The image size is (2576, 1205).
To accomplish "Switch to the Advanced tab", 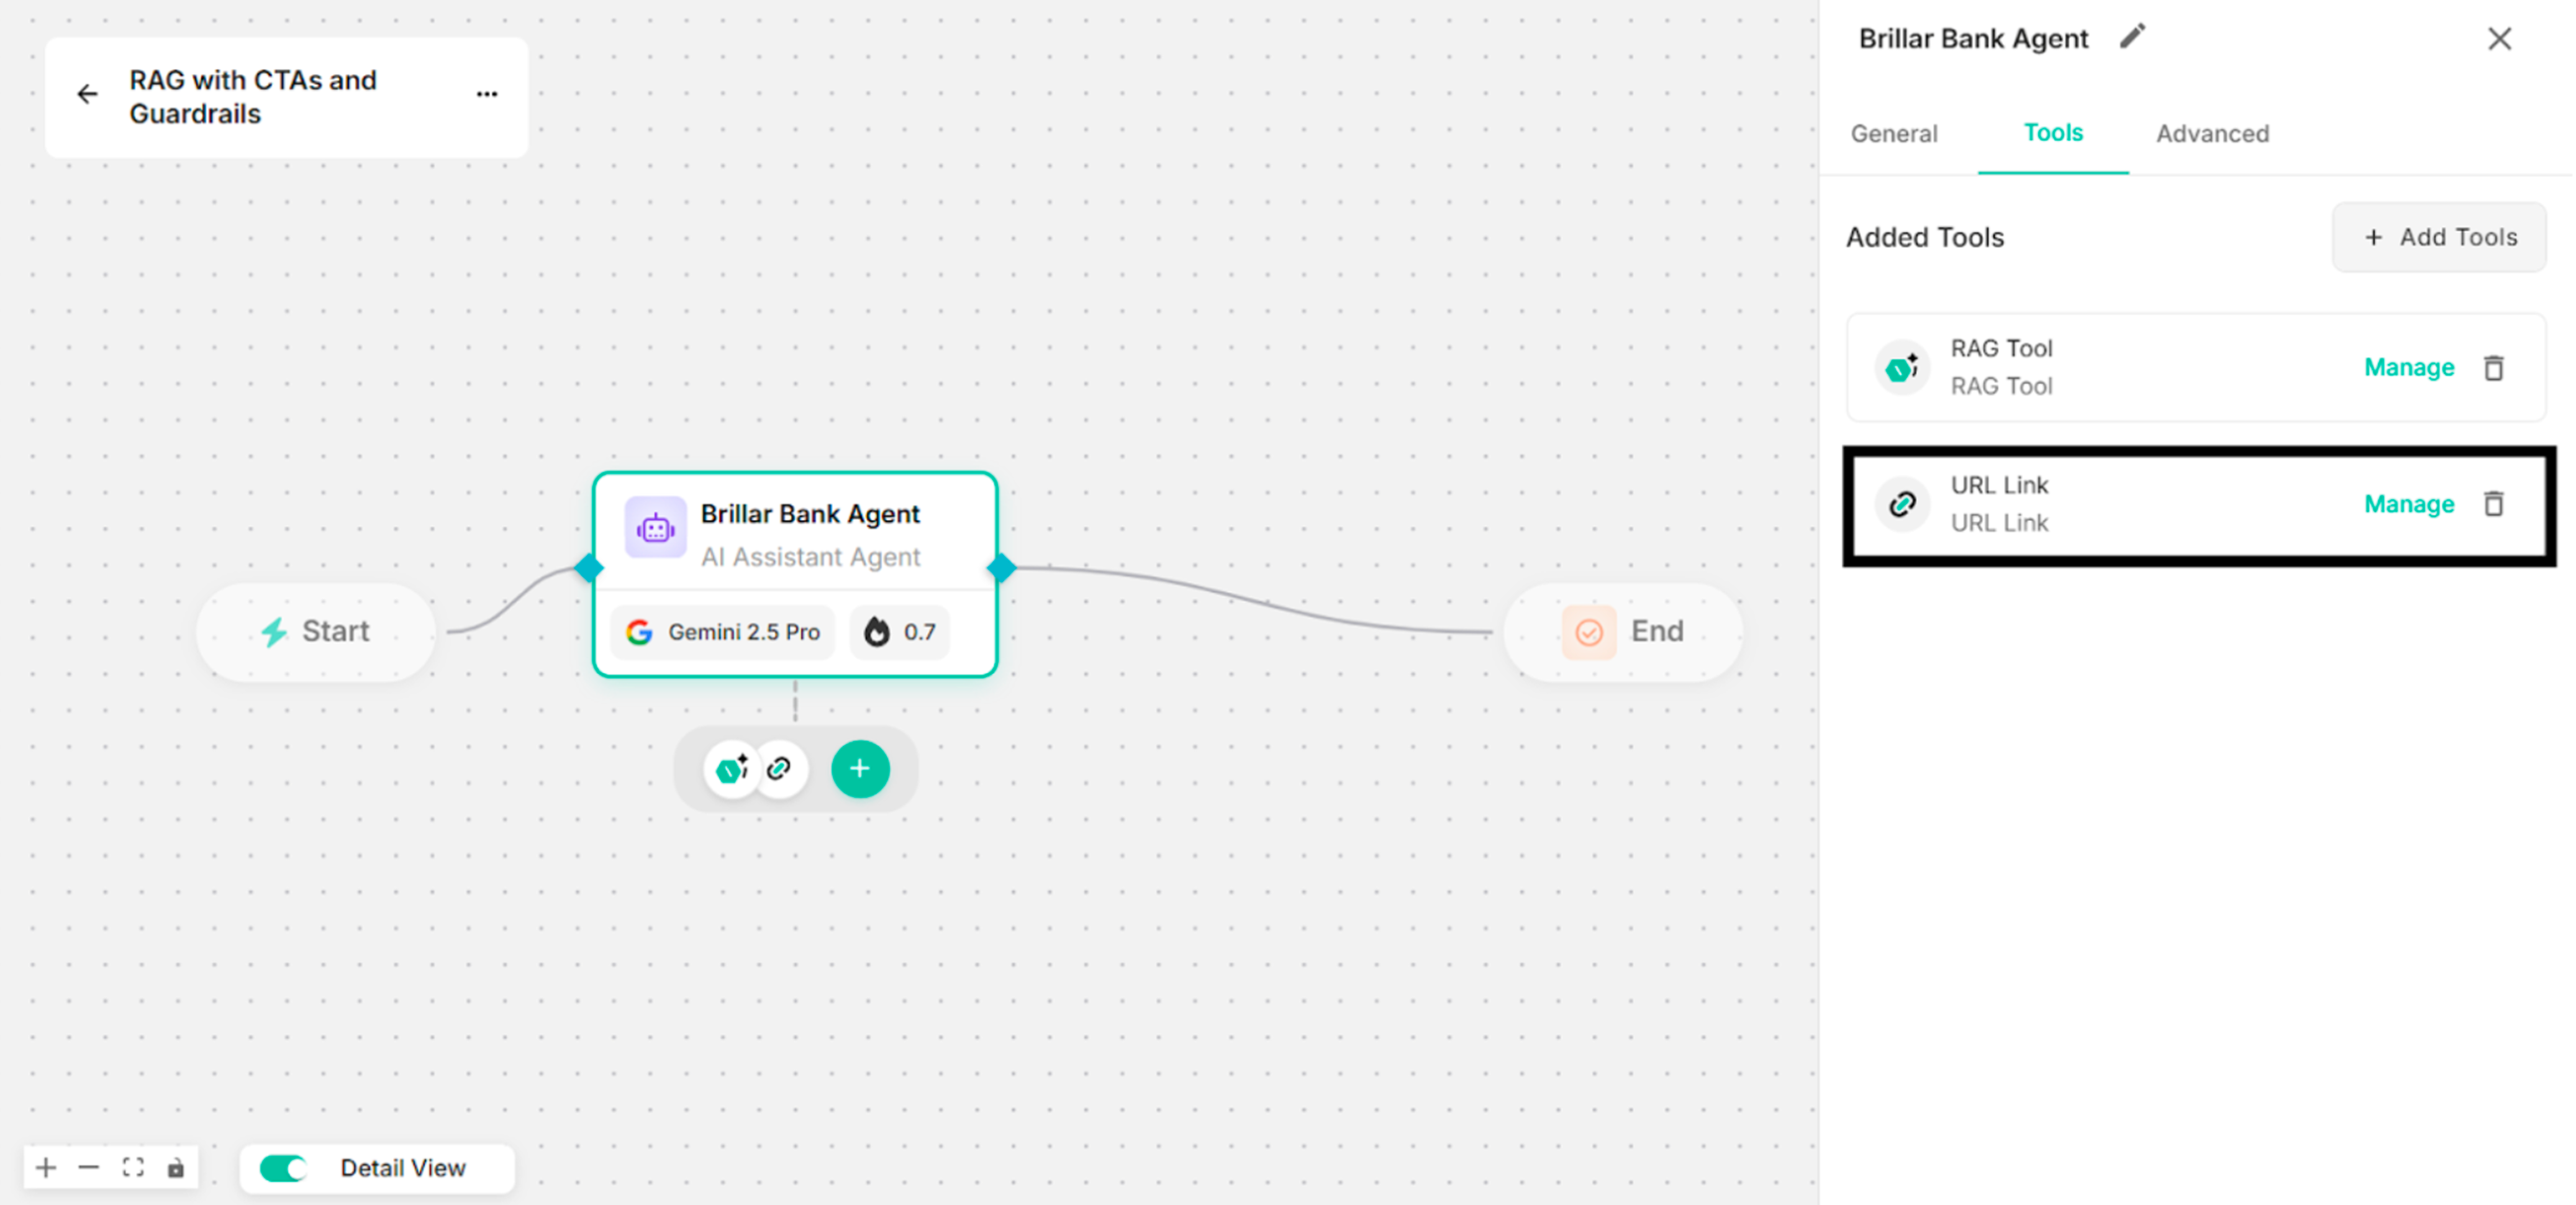I will [x=2212, y=133].
